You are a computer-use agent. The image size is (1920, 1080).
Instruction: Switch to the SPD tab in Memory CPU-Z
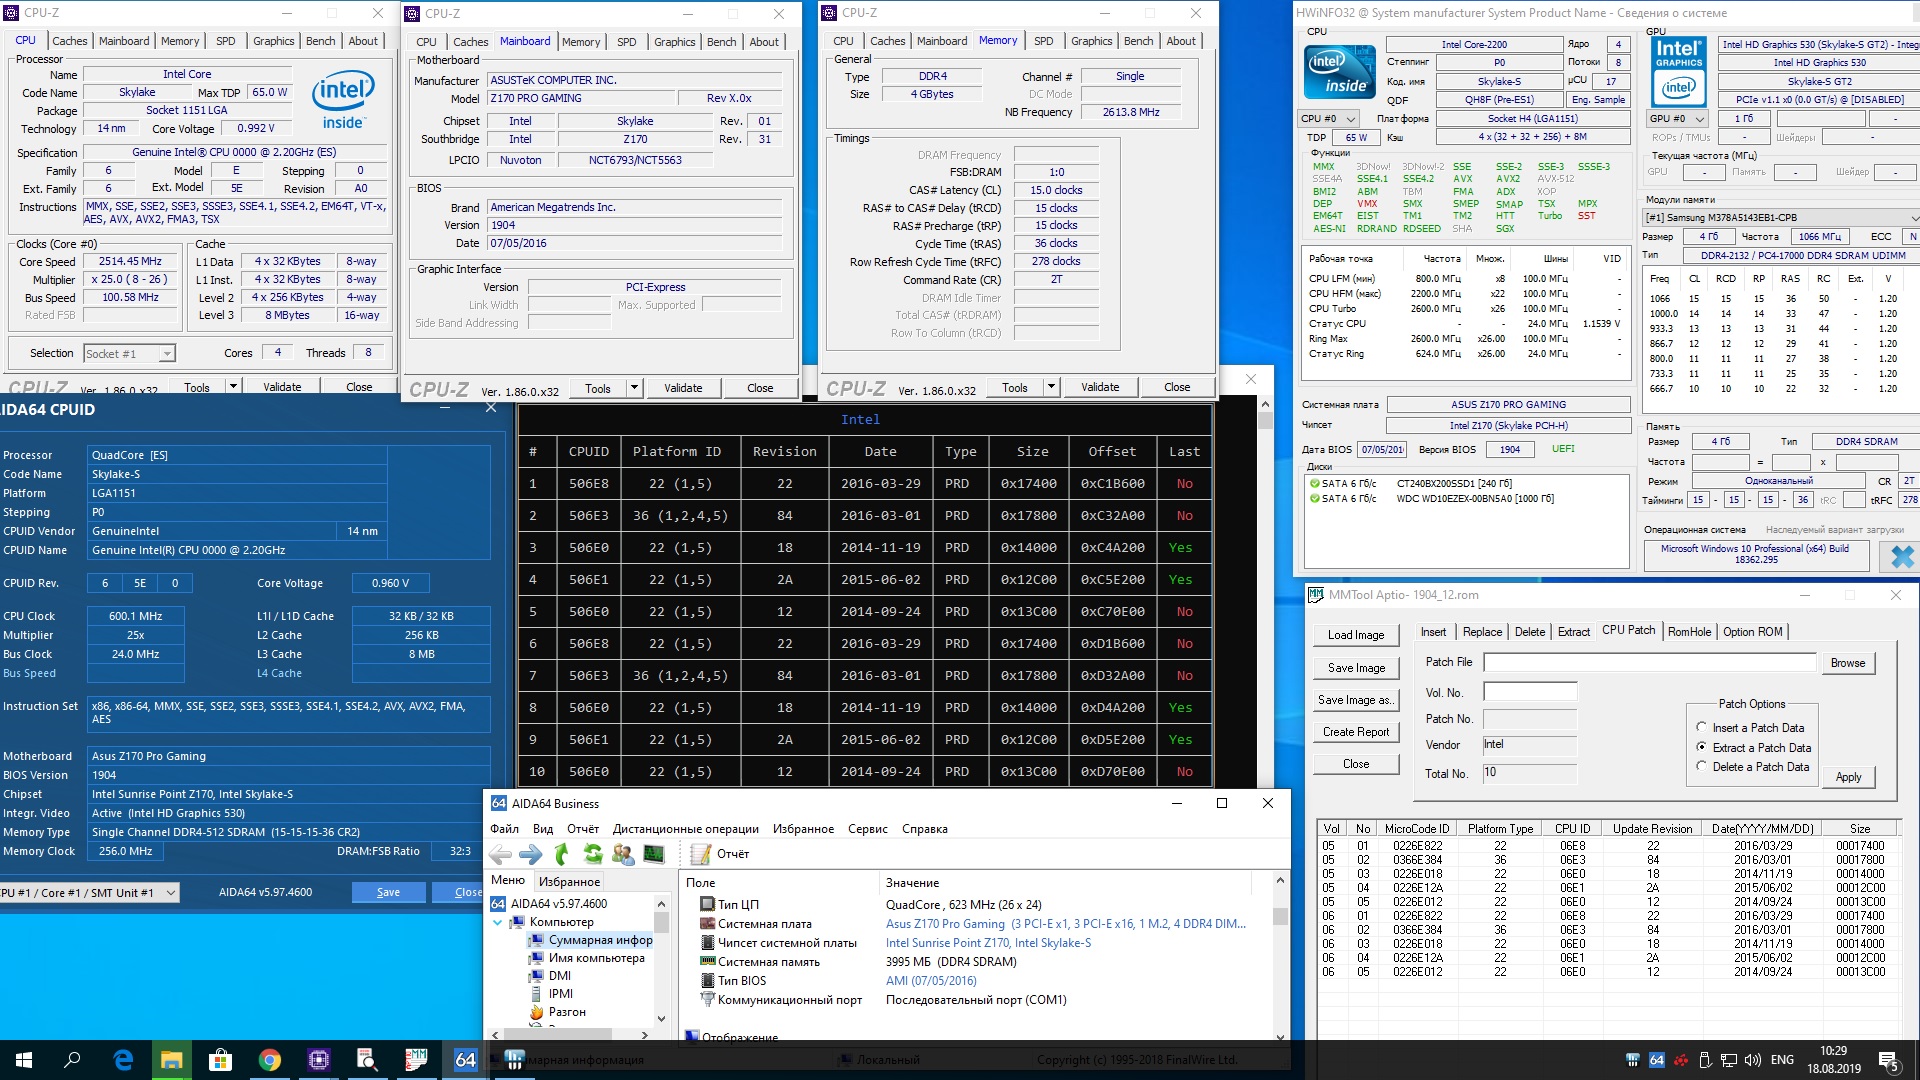point(1043,41)
